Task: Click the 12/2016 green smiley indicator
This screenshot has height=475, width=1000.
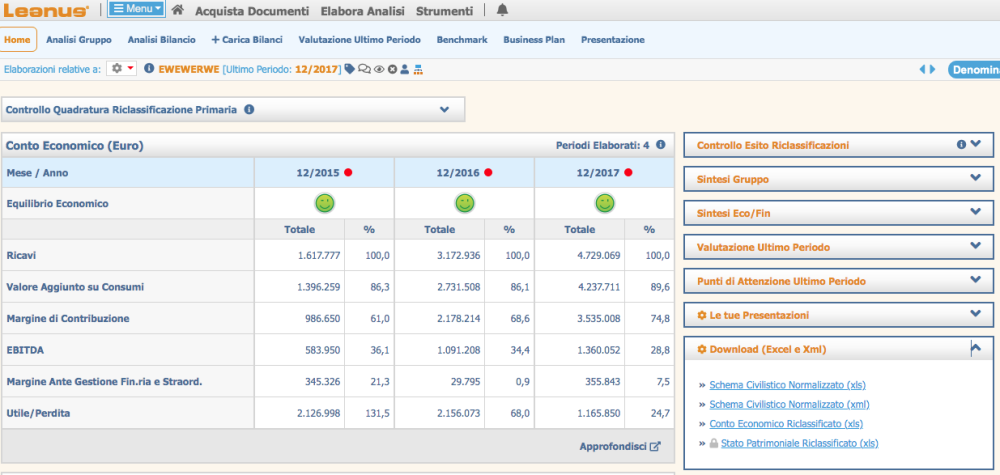Action: click(464, 203)
